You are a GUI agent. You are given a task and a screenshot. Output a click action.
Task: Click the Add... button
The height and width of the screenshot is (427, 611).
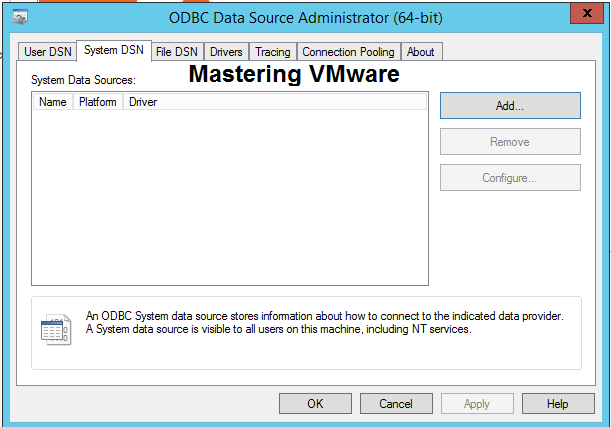pyautogui.click(x=510, y=106)
